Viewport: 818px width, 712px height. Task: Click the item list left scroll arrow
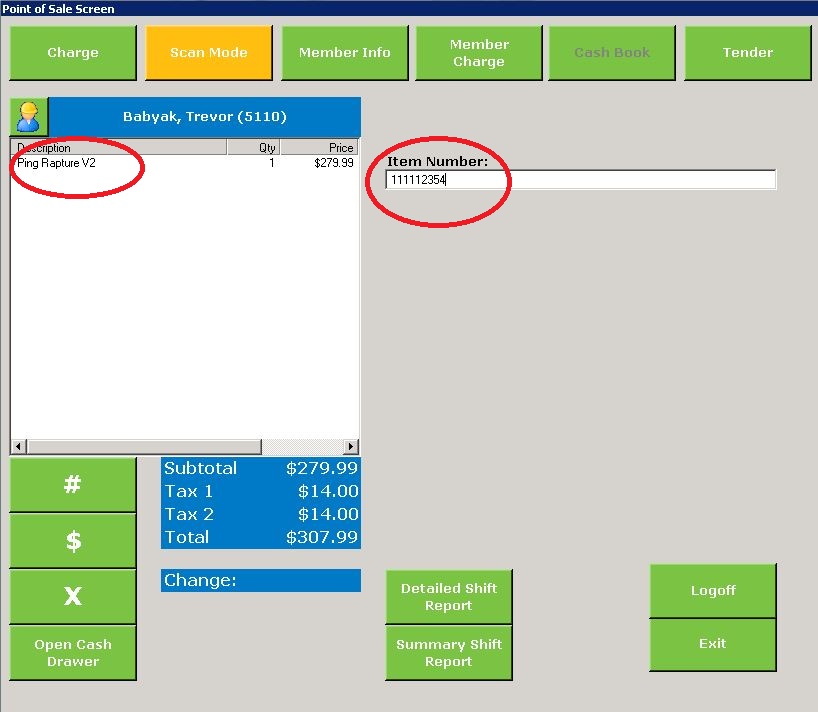[19, 446]
